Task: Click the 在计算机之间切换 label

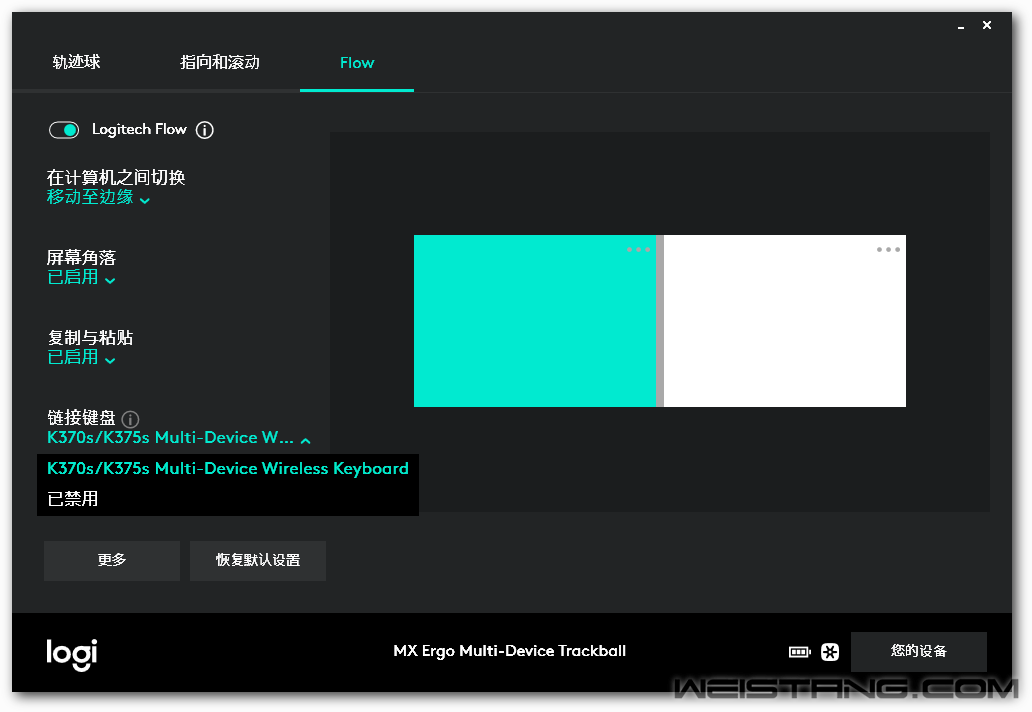Action: tap(116, 178)
